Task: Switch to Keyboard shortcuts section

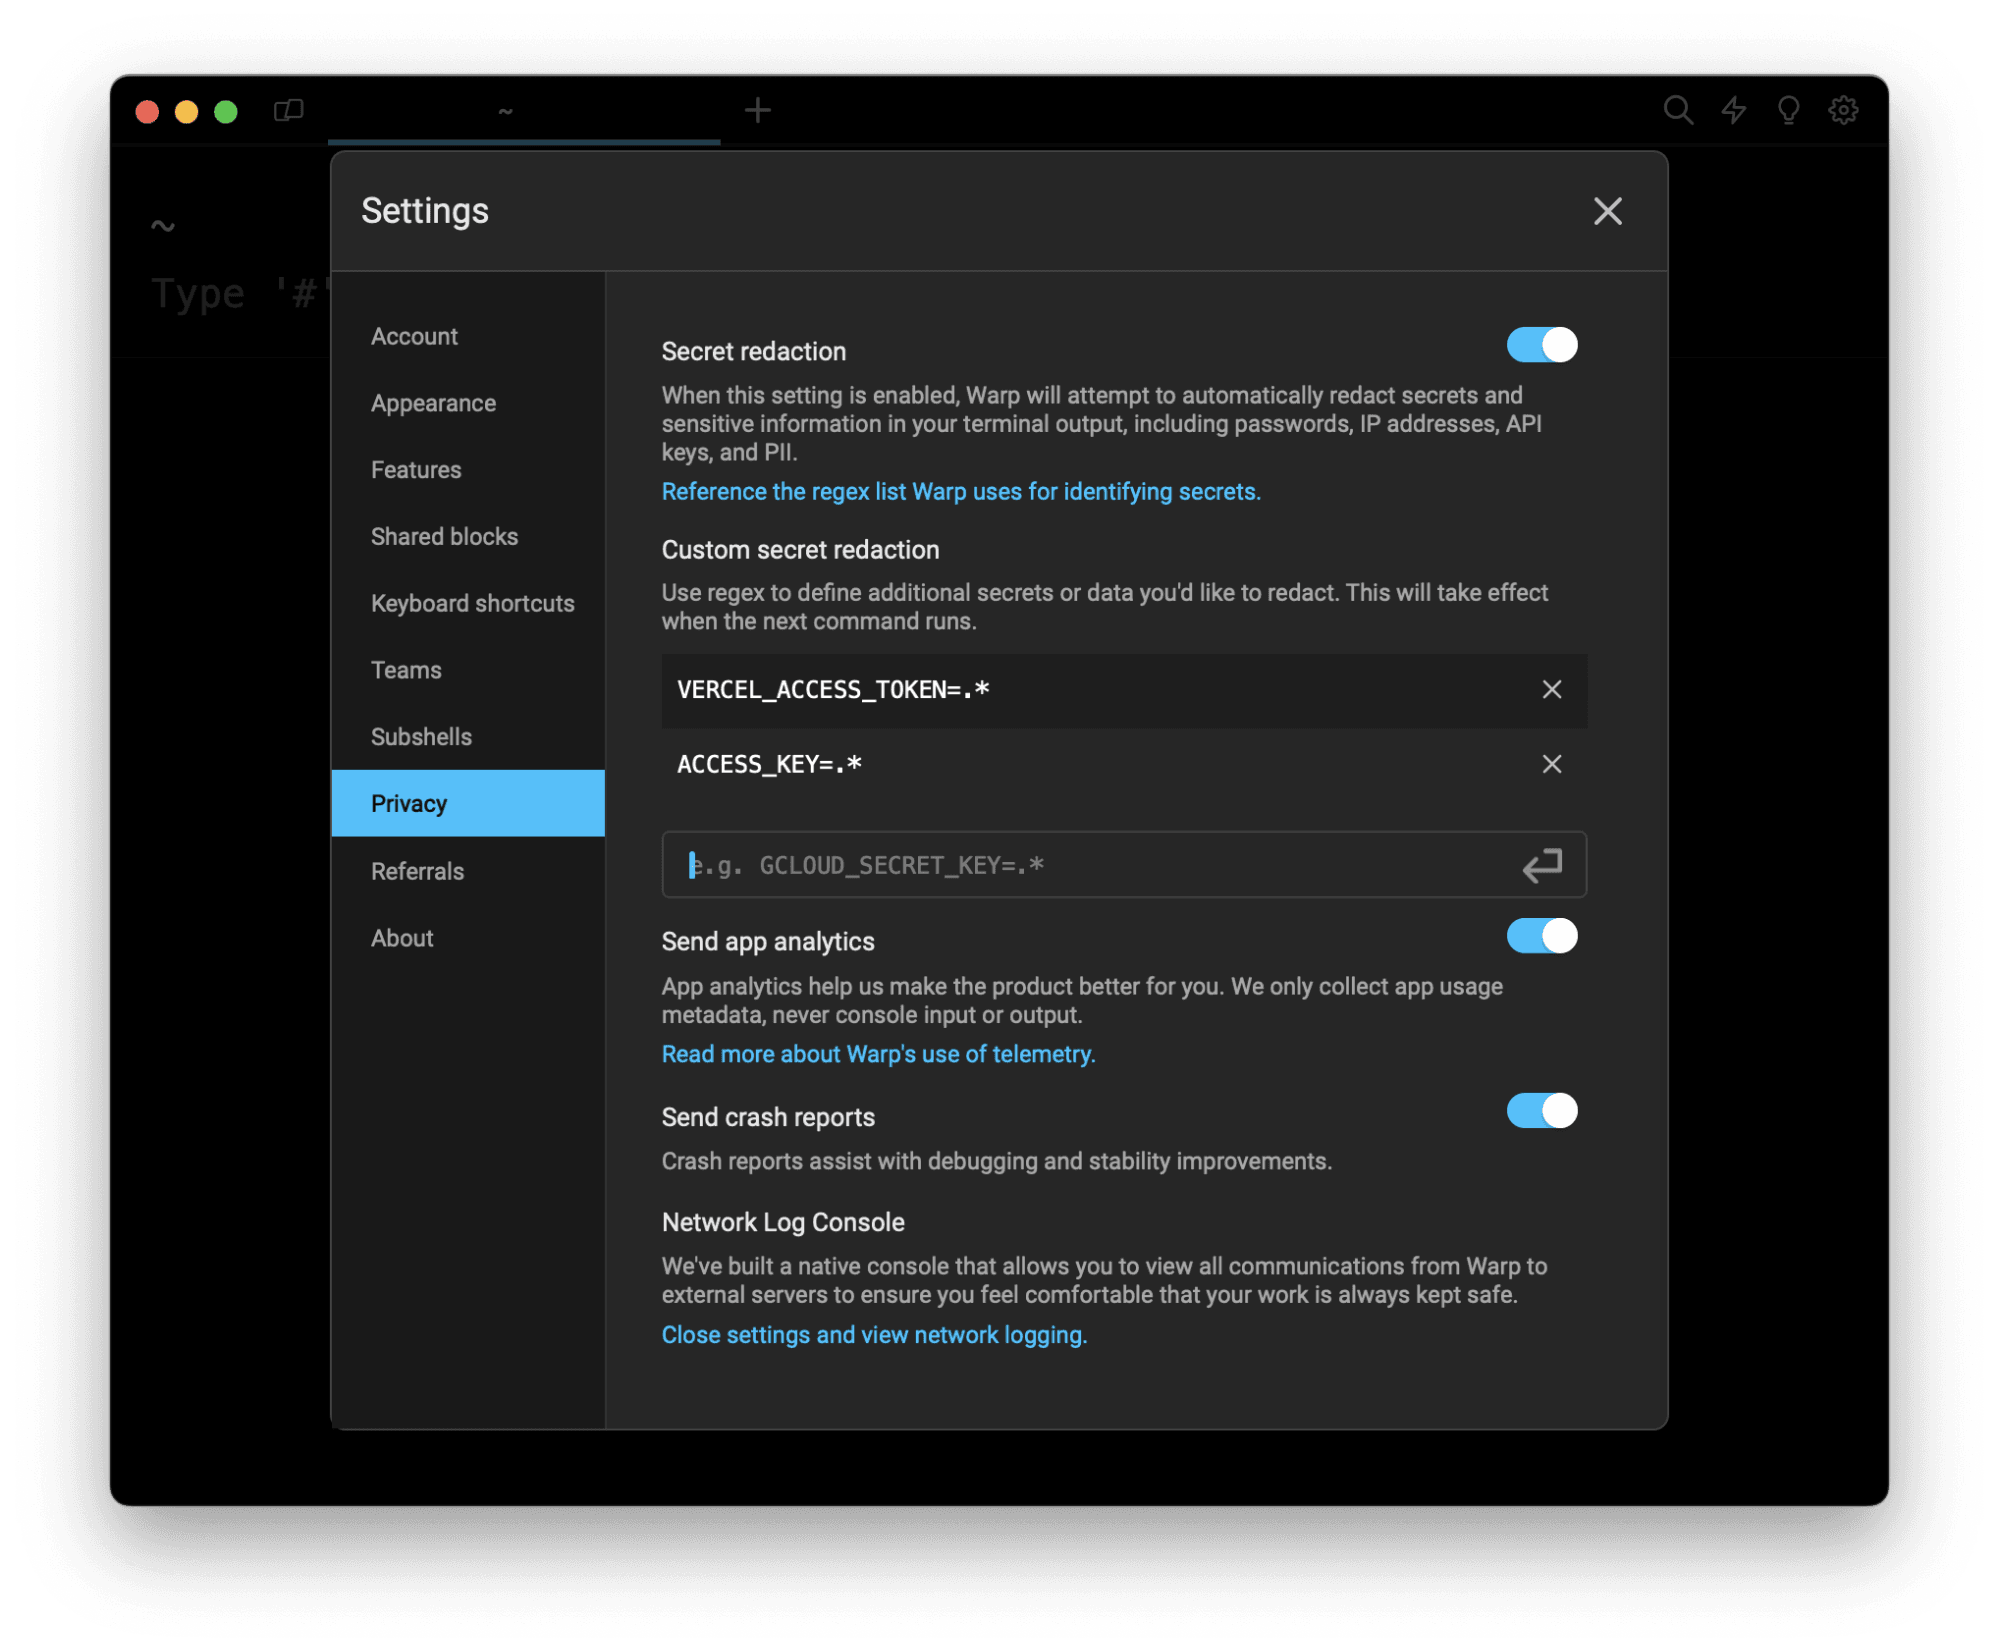Action: point(472,603)
